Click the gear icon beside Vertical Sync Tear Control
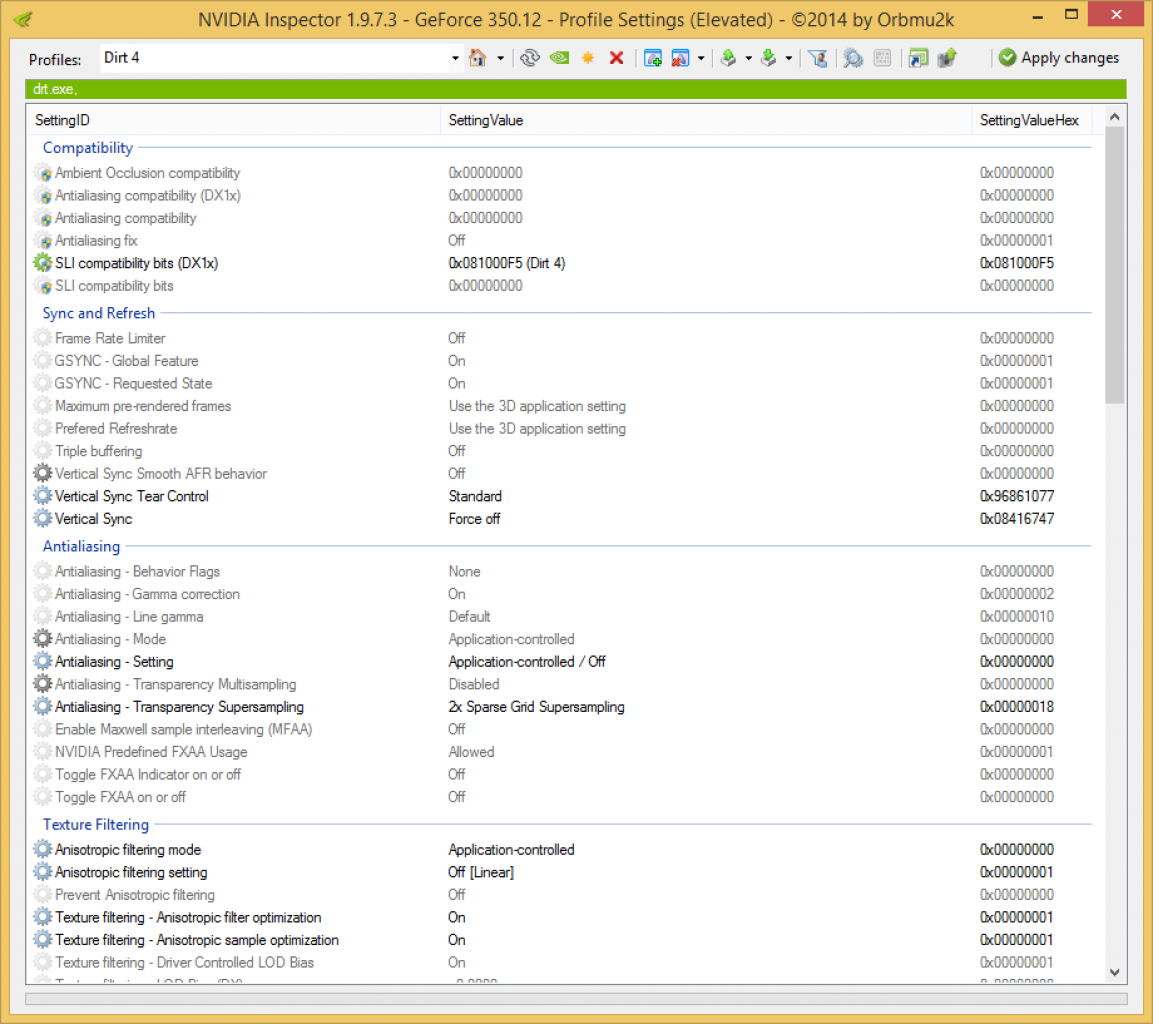The image size is (1153, 1024). tap(43, 496)
